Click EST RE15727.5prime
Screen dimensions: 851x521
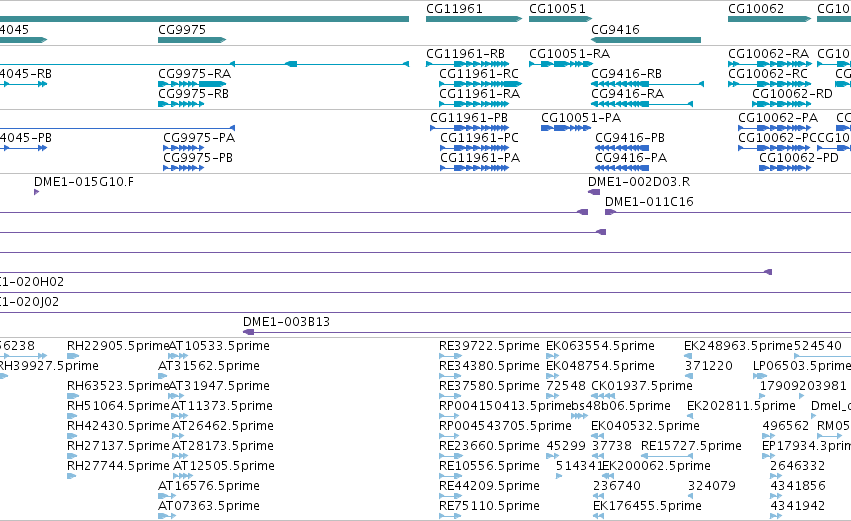coord(667,456)
